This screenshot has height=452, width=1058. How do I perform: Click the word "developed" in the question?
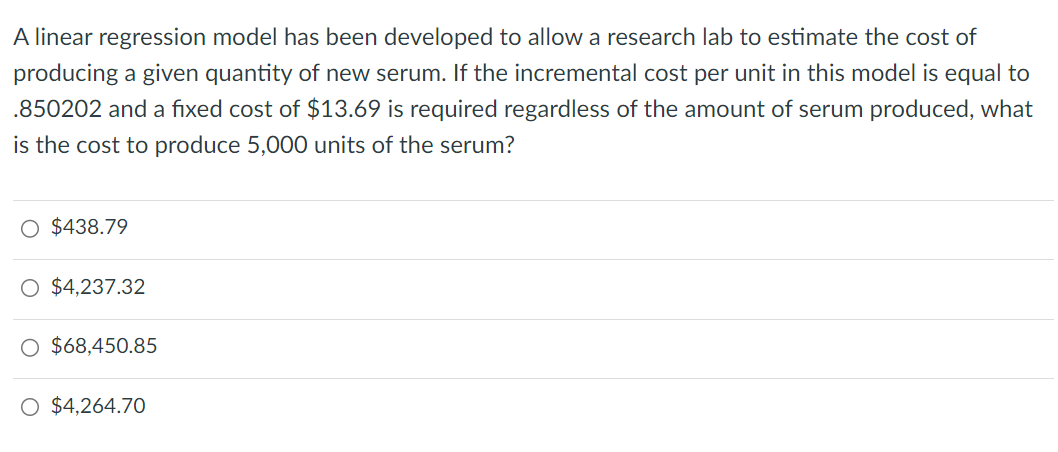pos(438,38)
